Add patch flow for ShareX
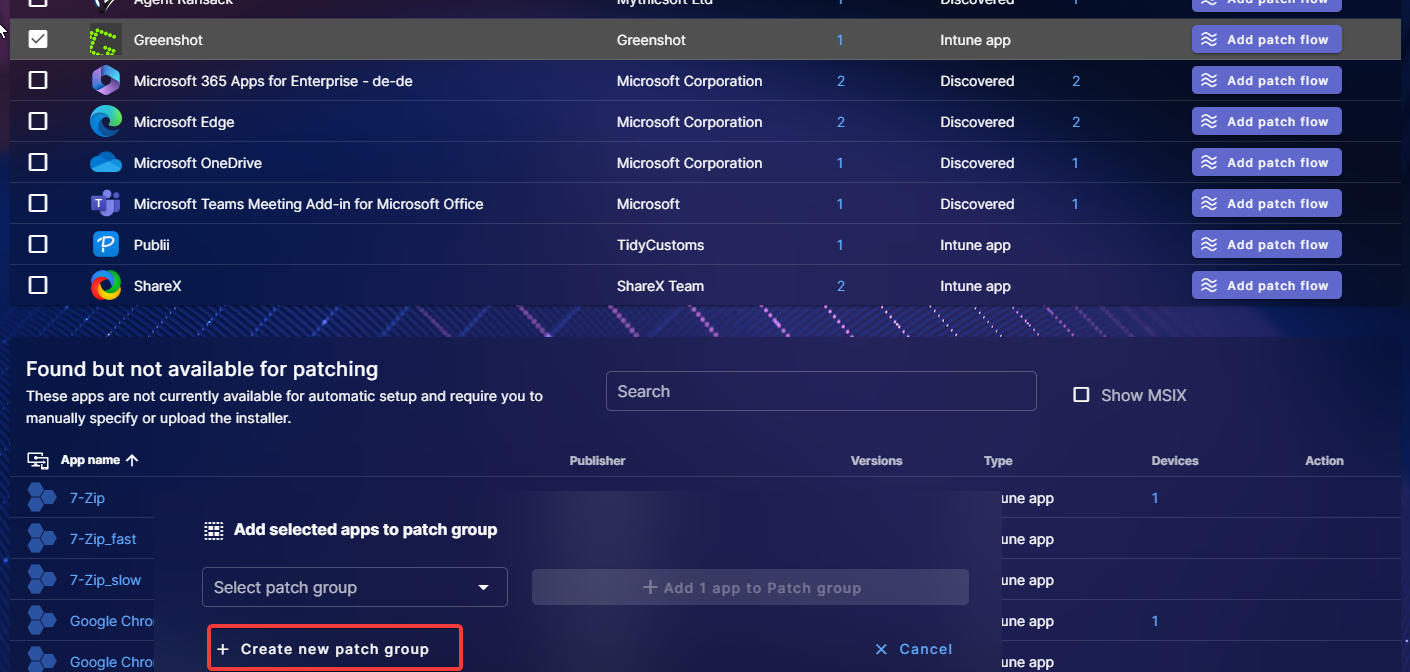The height and width of the screenshot is (672, 1410). click(1267, 286)
